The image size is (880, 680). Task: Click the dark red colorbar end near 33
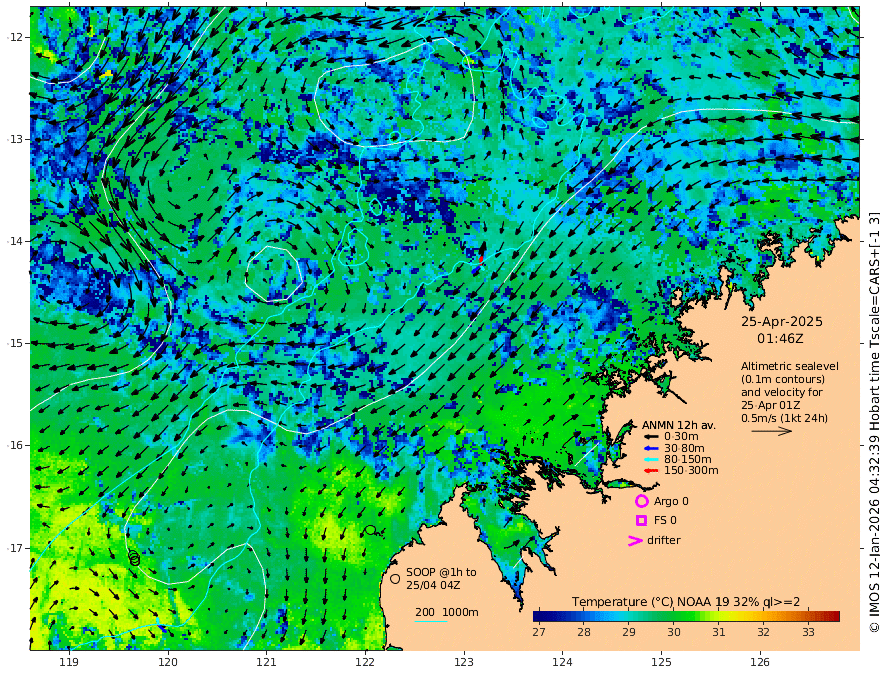(x=831, y=616)
